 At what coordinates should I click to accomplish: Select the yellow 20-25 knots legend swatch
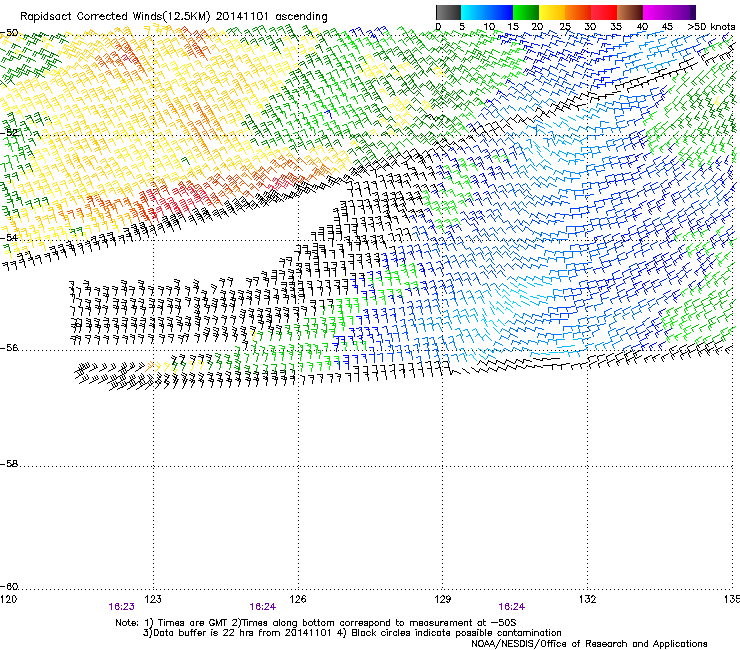(x=552, y=12)
